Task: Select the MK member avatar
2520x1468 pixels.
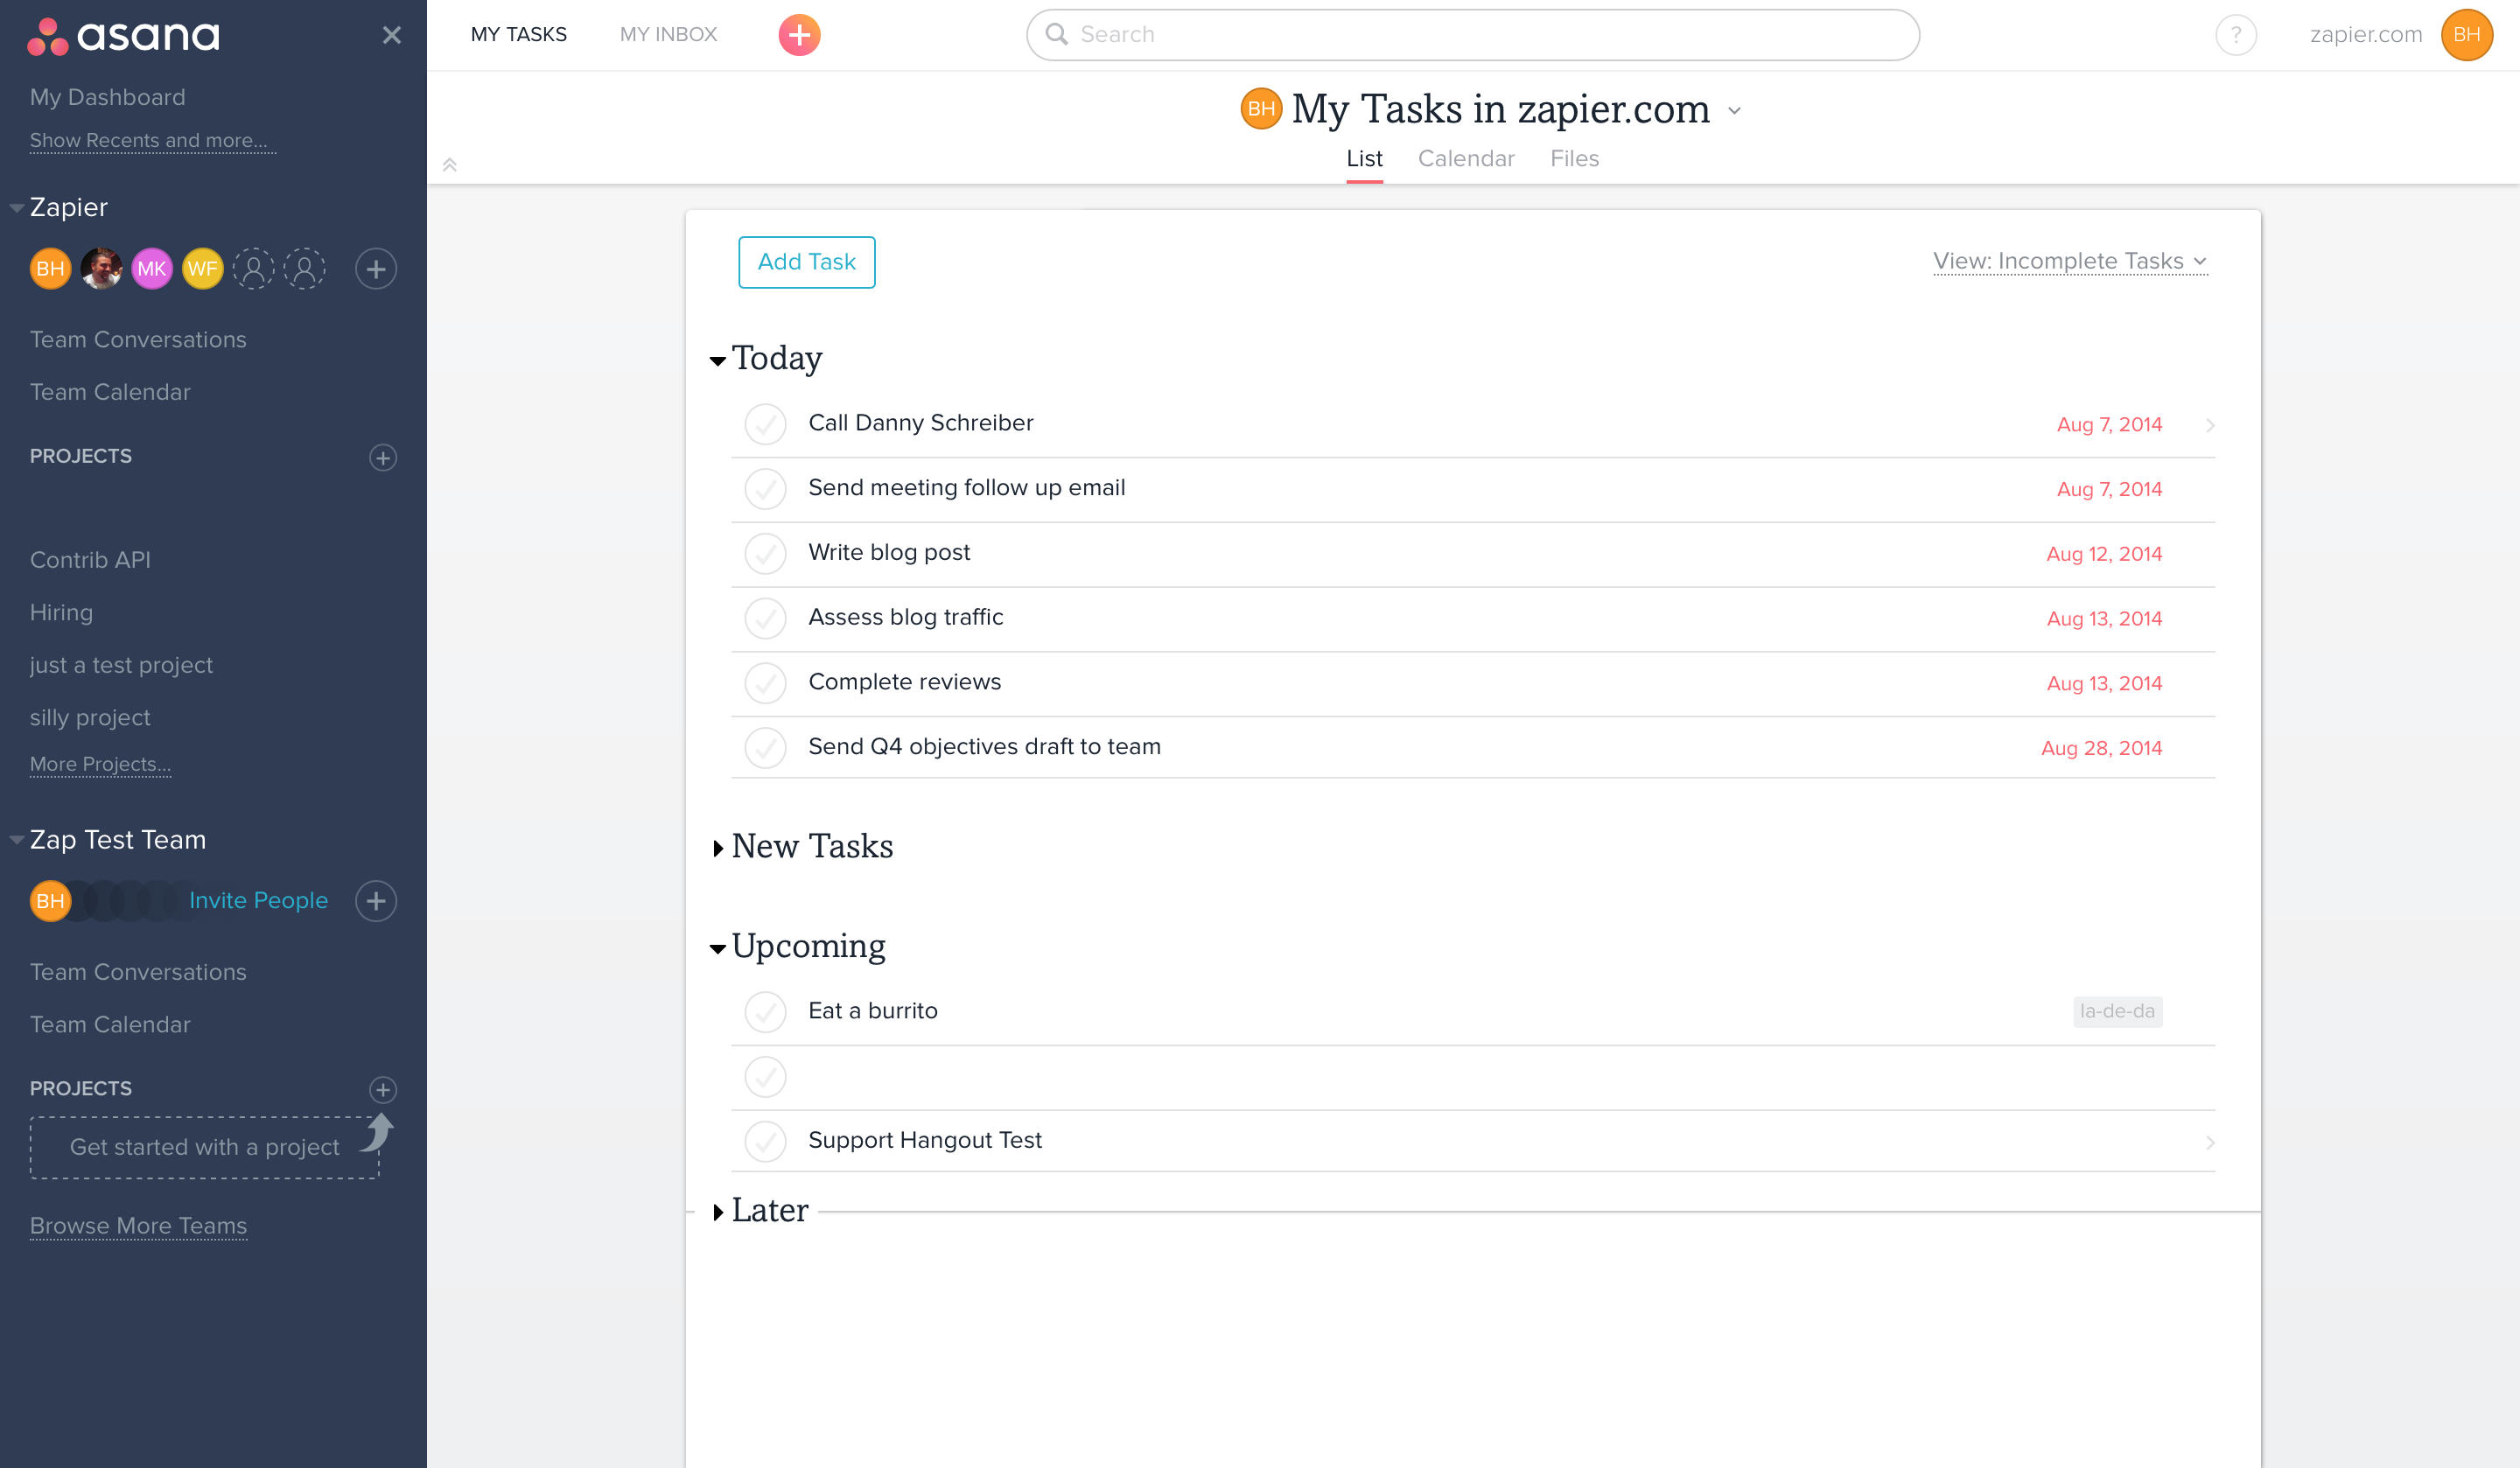Action: tap(152, 268)
